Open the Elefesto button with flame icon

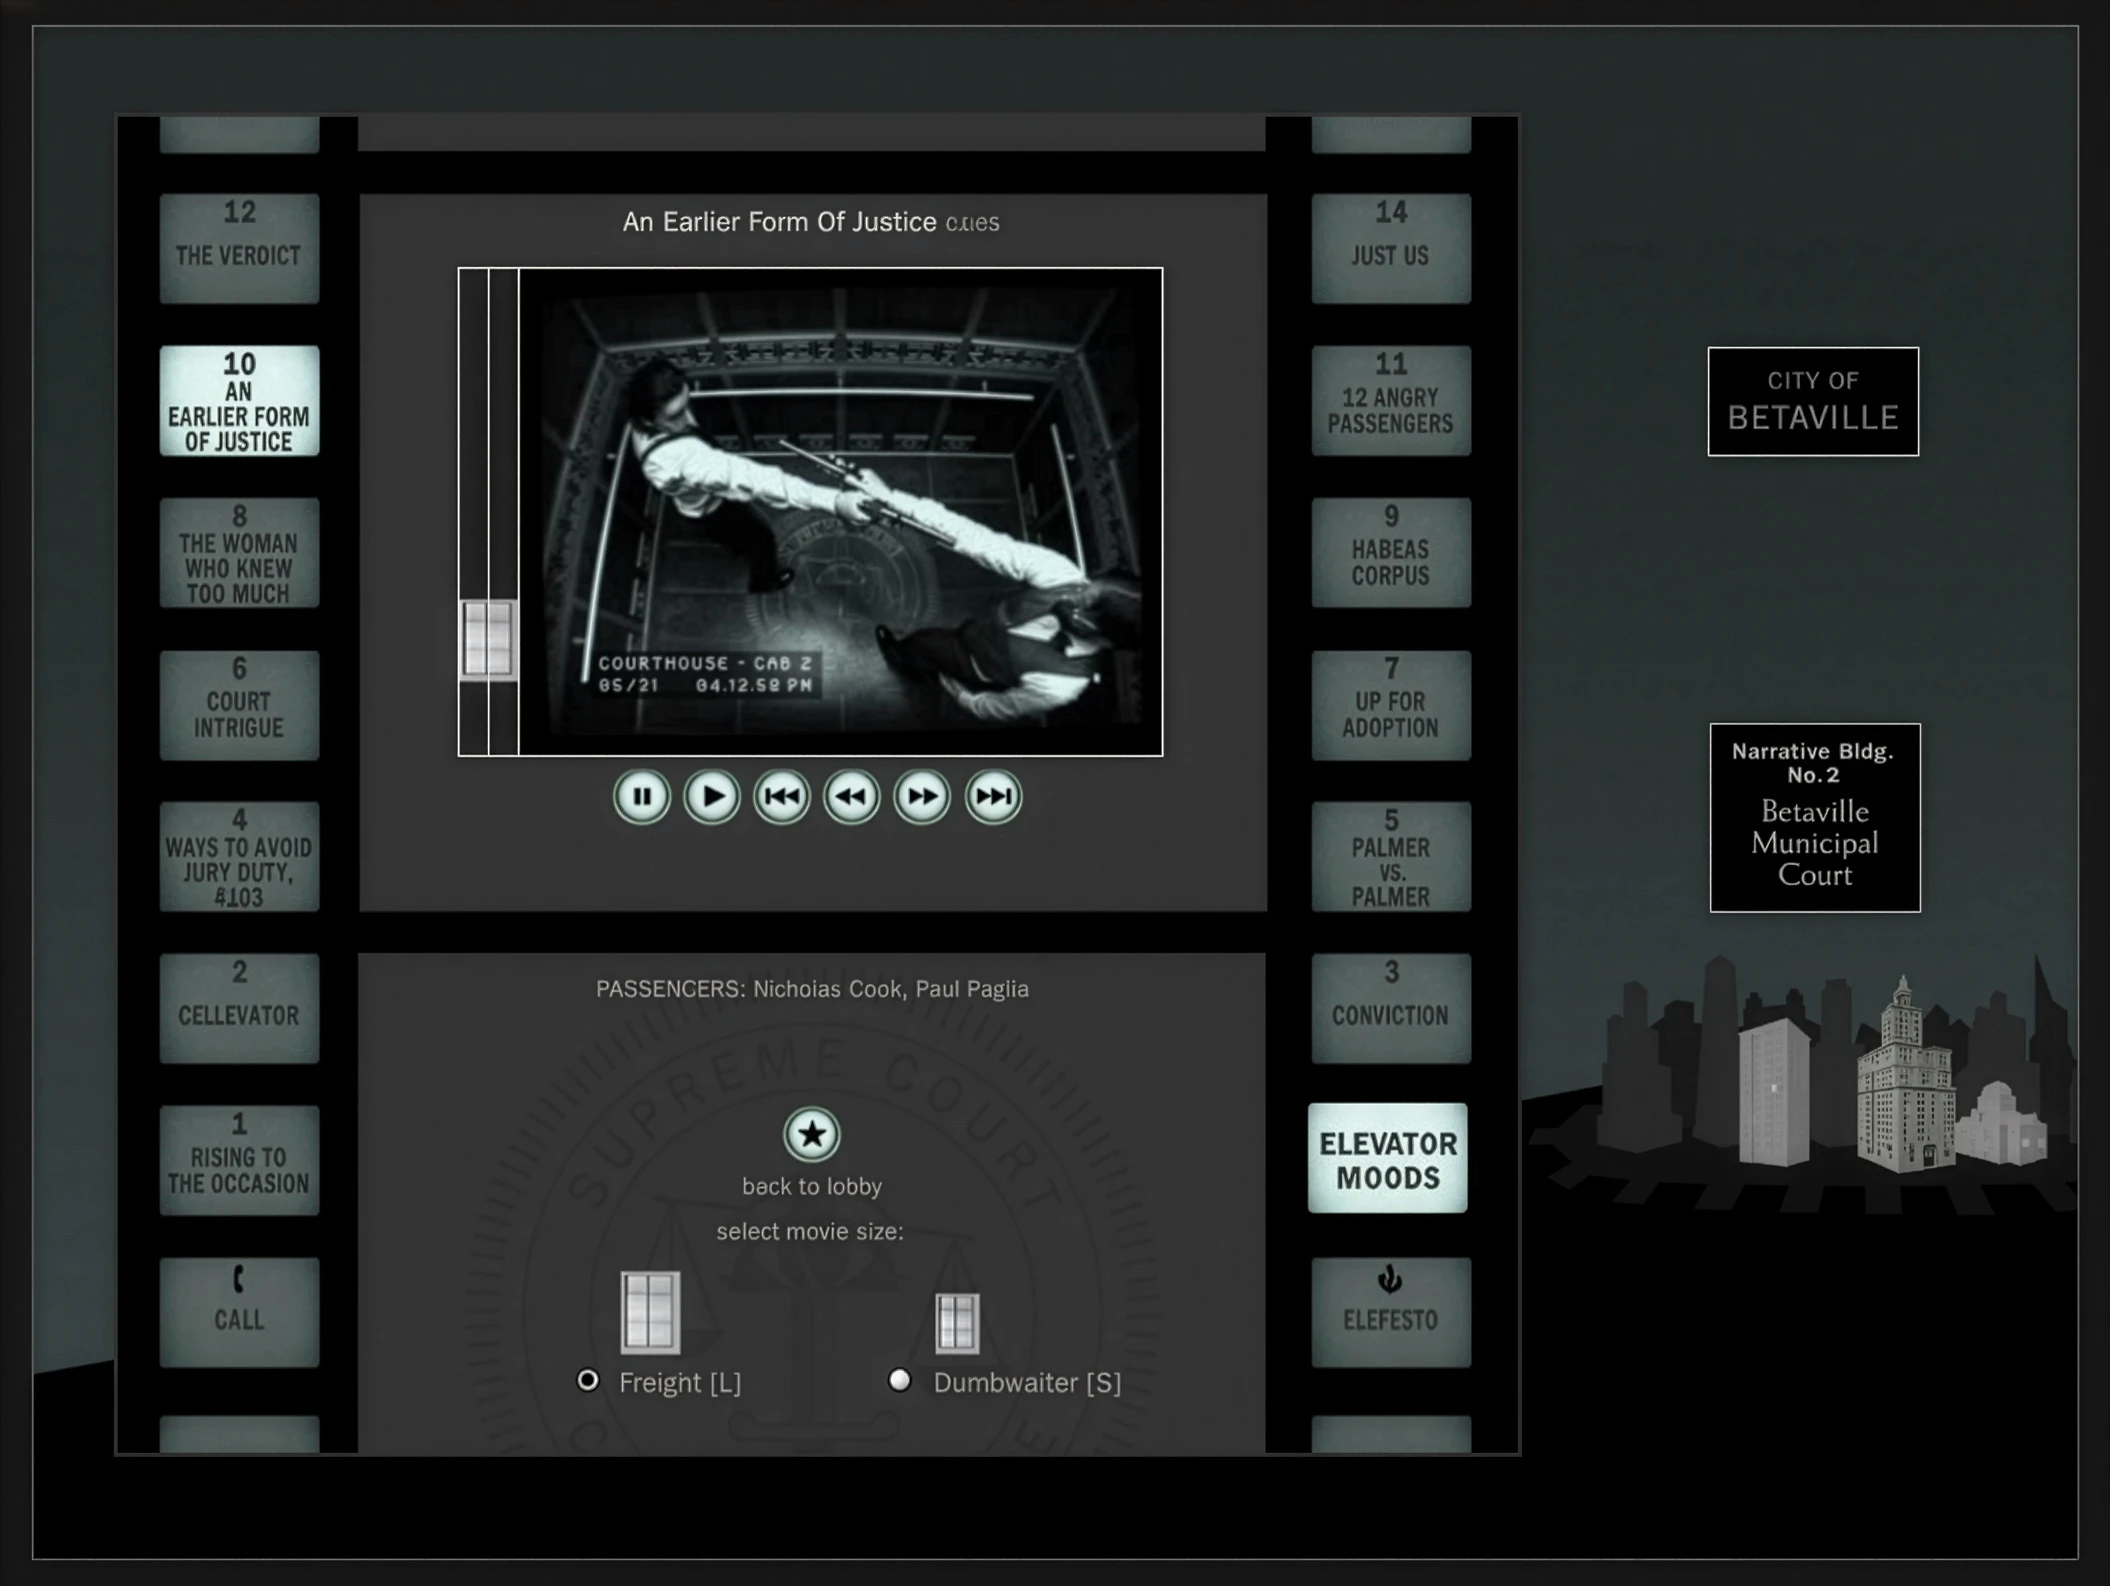coord(1391,1312)
